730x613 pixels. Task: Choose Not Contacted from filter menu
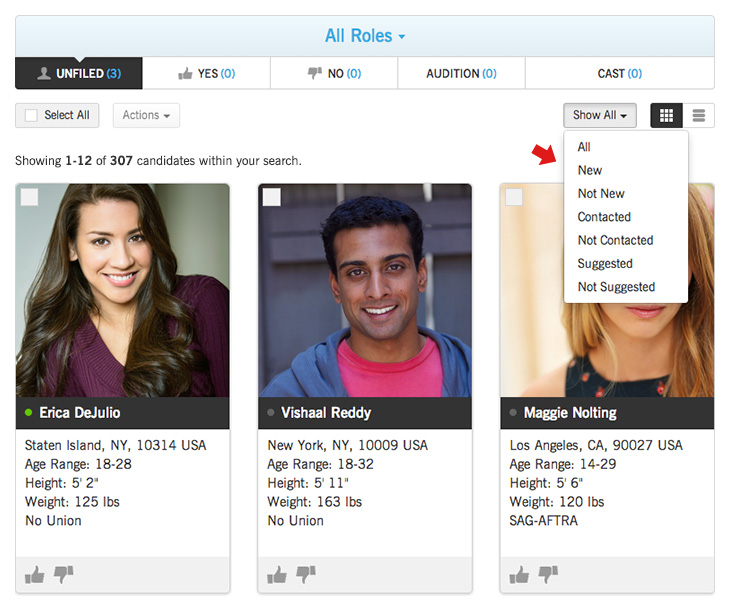[615, 240]
